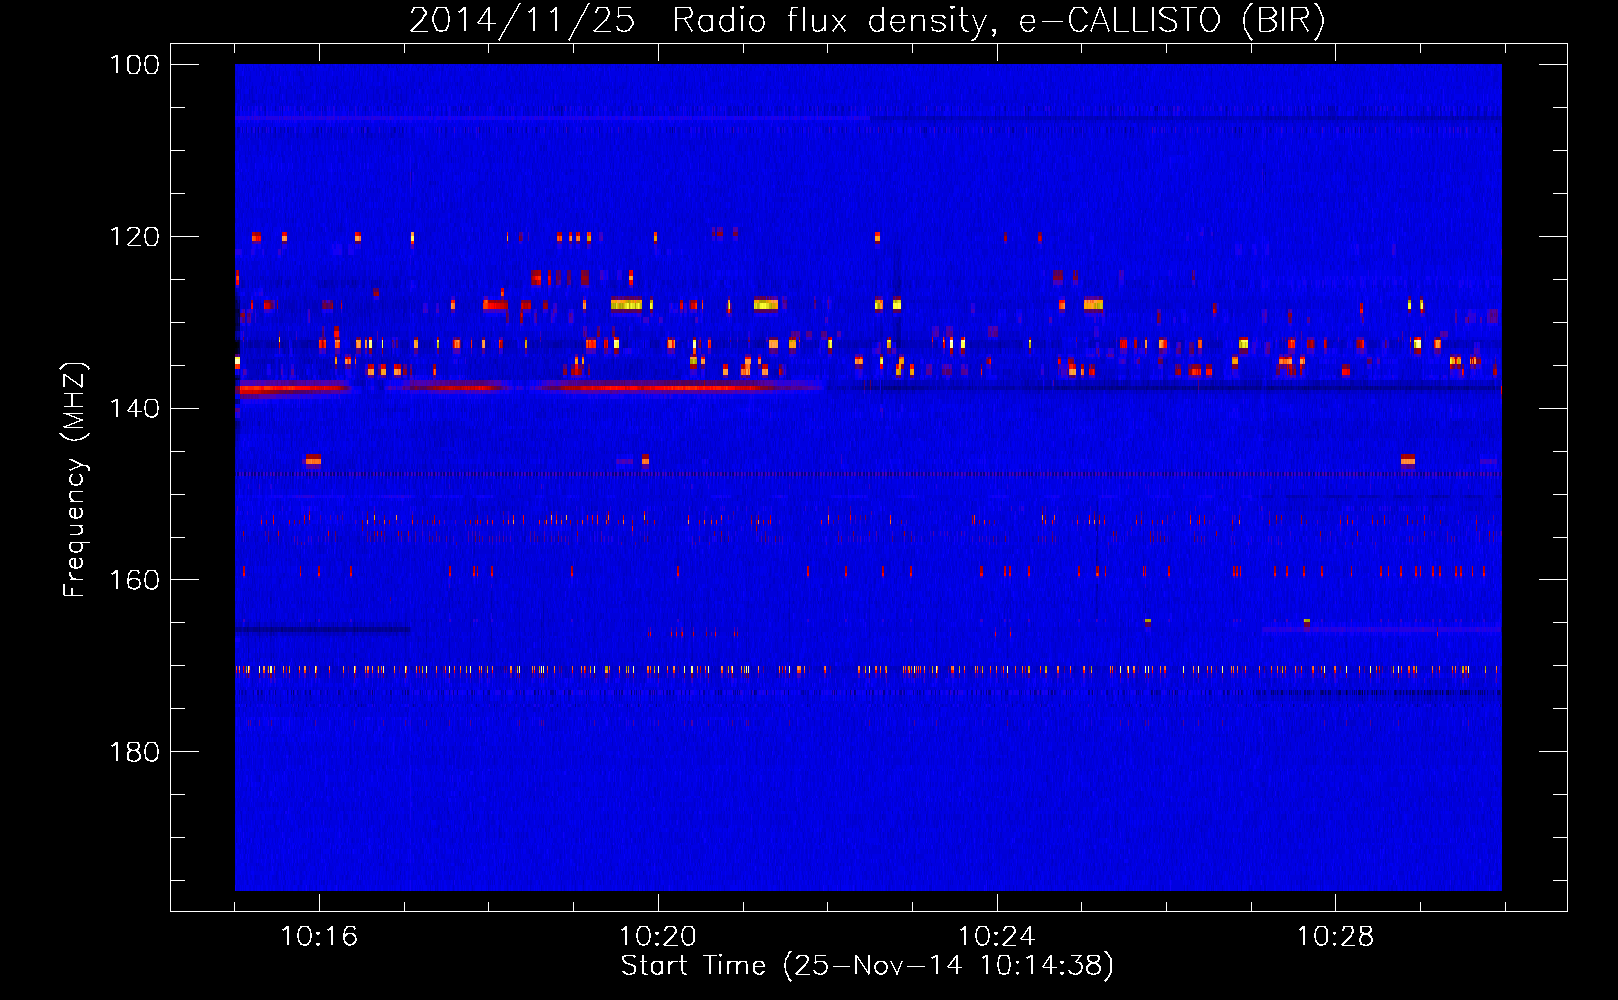Click the "Start Time (25-Nov-14 10:14:38)" caption
Image resolution: width=1618 pixels, height=1000 pixels.
pyautogui.click(x=867, y=966)
